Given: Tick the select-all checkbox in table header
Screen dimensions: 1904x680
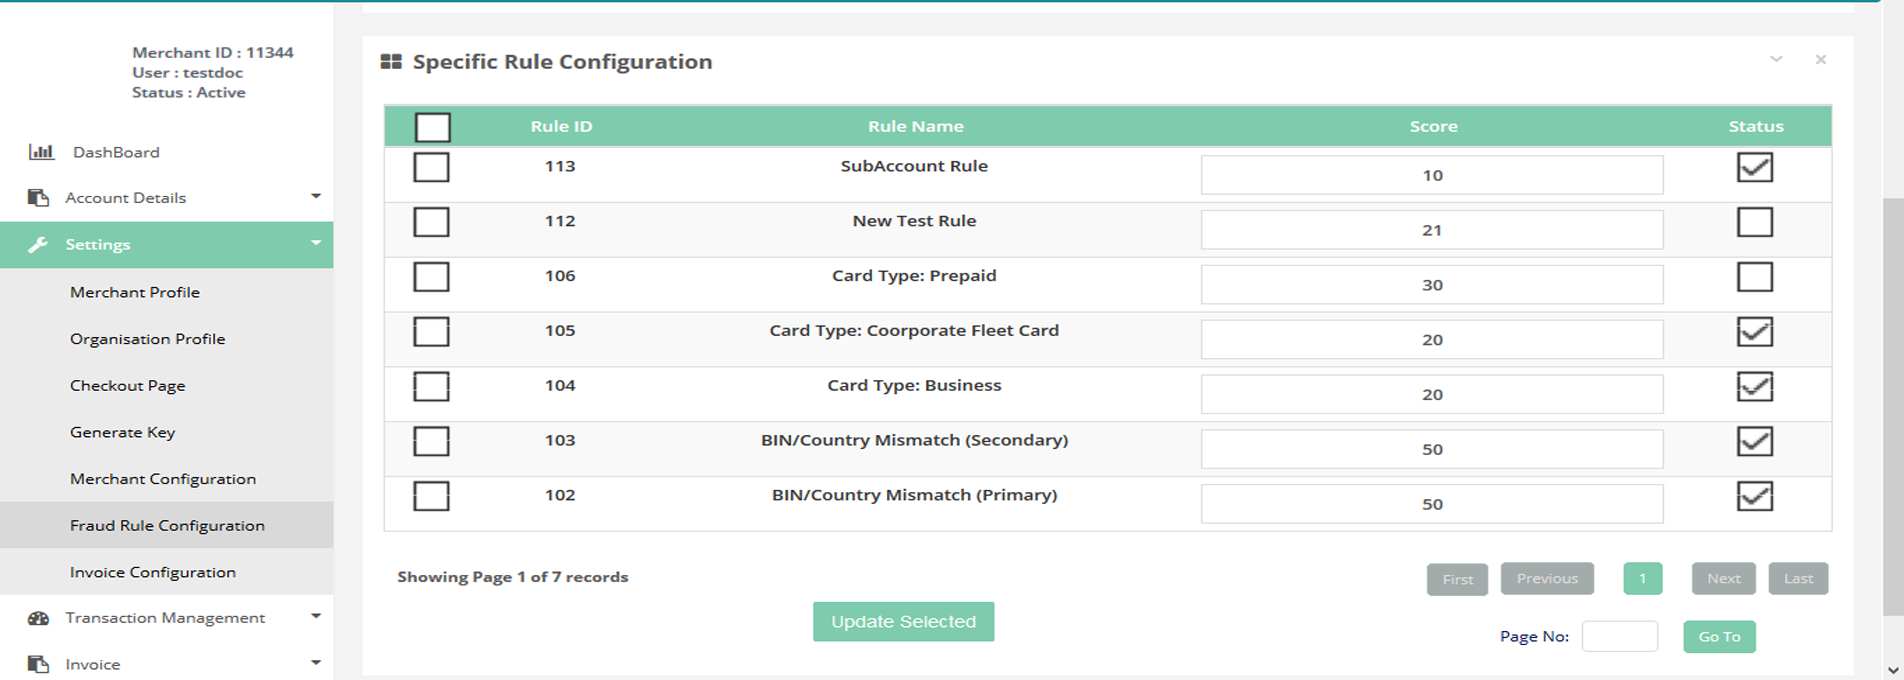Looking at the screenshot, I should (x=433, y=127).
